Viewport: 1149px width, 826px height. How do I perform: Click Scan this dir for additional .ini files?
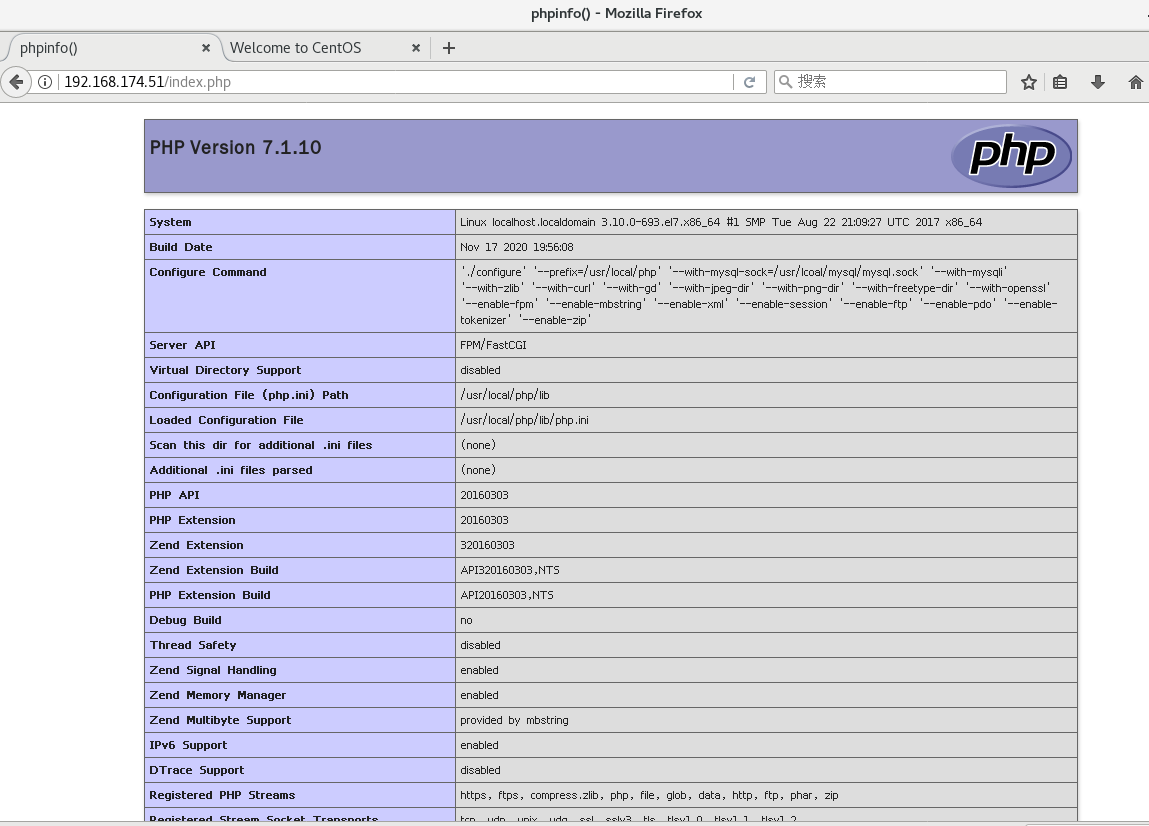(x=261, y=445)
